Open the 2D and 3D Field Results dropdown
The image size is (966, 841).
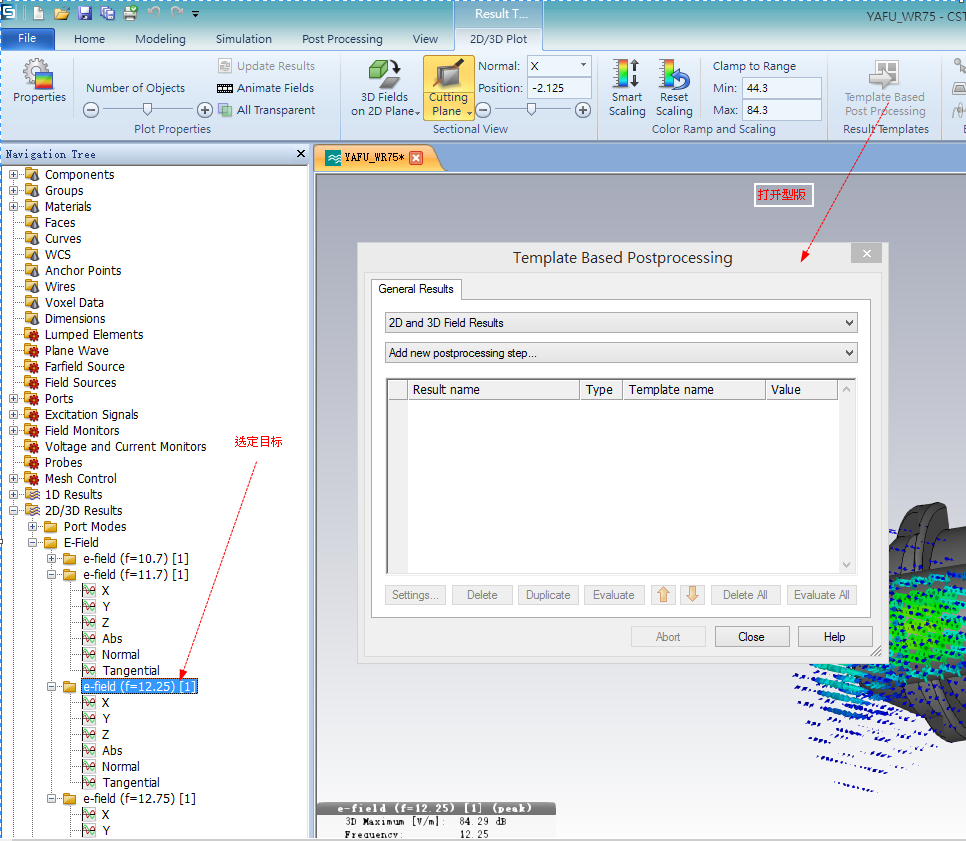pos(621,323)
